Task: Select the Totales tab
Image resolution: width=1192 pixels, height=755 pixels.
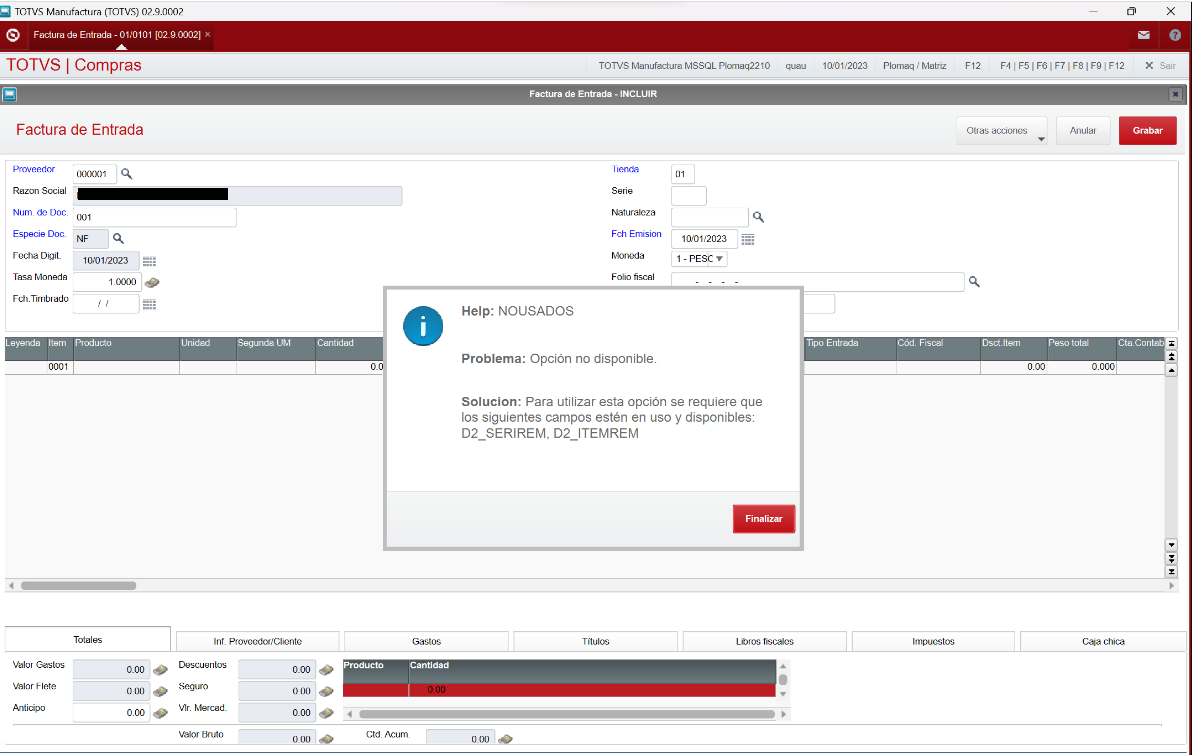Action: [87, 639]
